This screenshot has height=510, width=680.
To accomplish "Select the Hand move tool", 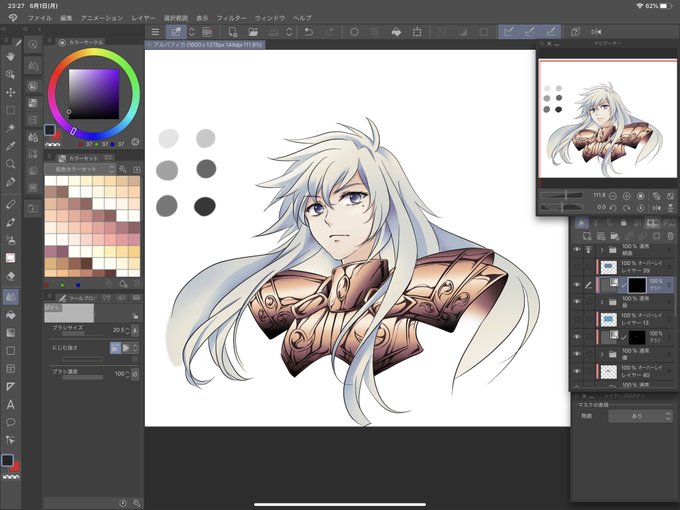I will pos(10,57).
